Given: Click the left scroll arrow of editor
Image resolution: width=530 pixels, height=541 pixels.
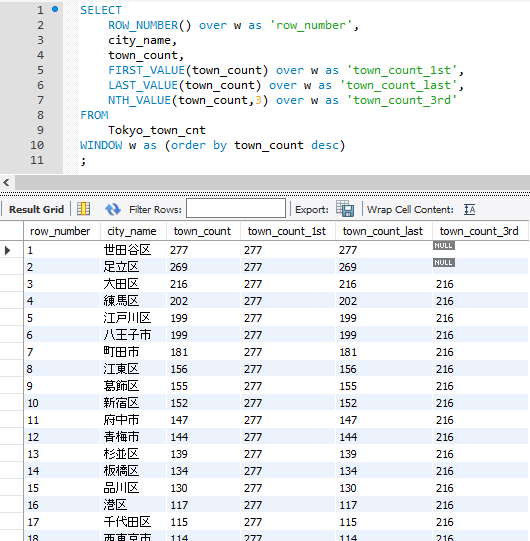Looking at the screenshot, I should [x=6, y=182].
